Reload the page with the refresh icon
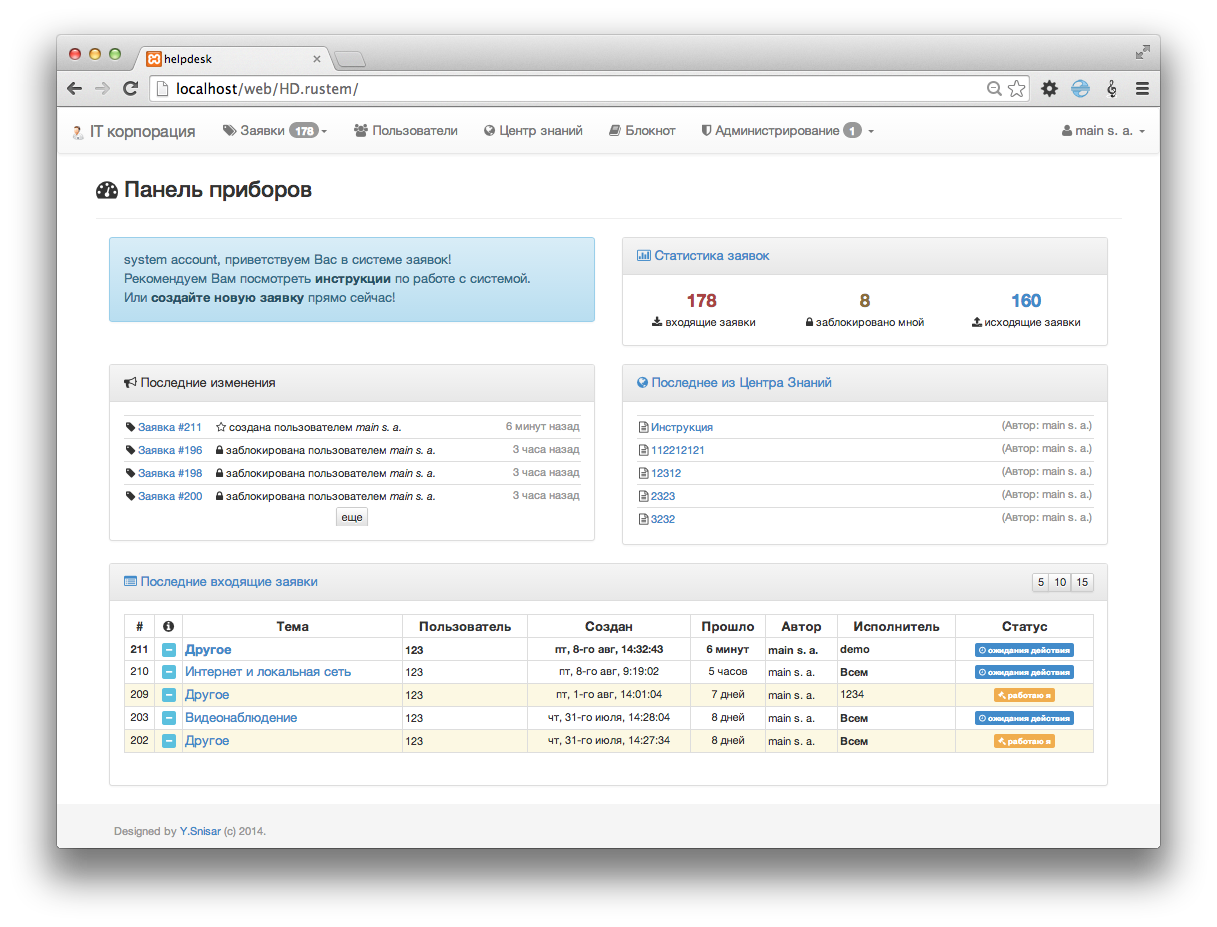The image size is (1217, 927). (x=130, y=89)
